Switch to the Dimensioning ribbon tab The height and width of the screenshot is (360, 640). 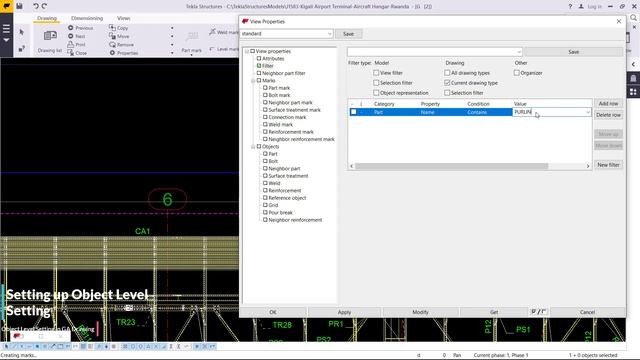pyautogui.click(x=87, y=18)
